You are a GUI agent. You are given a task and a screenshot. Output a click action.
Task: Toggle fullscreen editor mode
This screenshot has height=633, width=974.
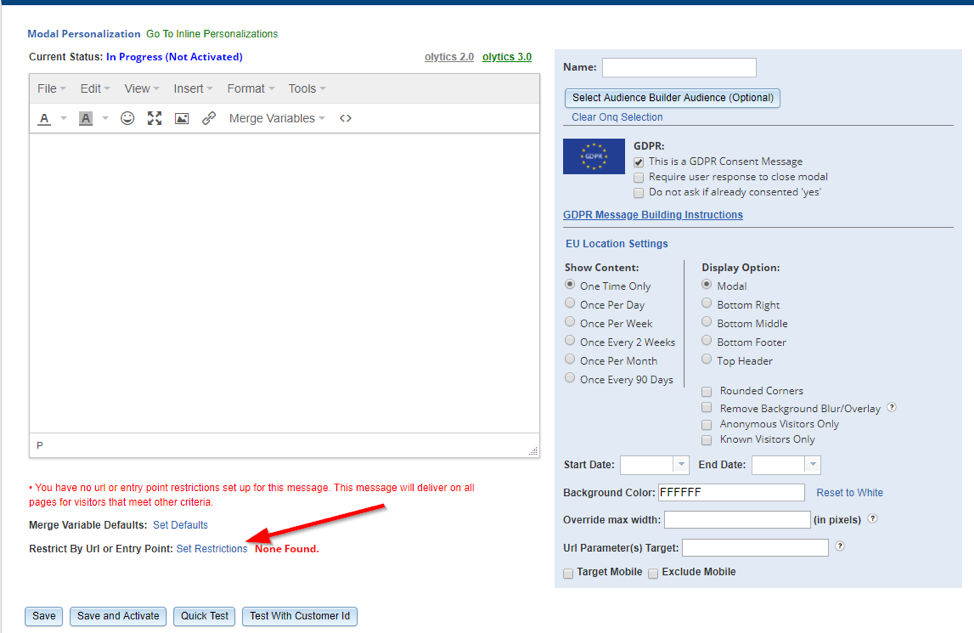[x=154, y=118]
